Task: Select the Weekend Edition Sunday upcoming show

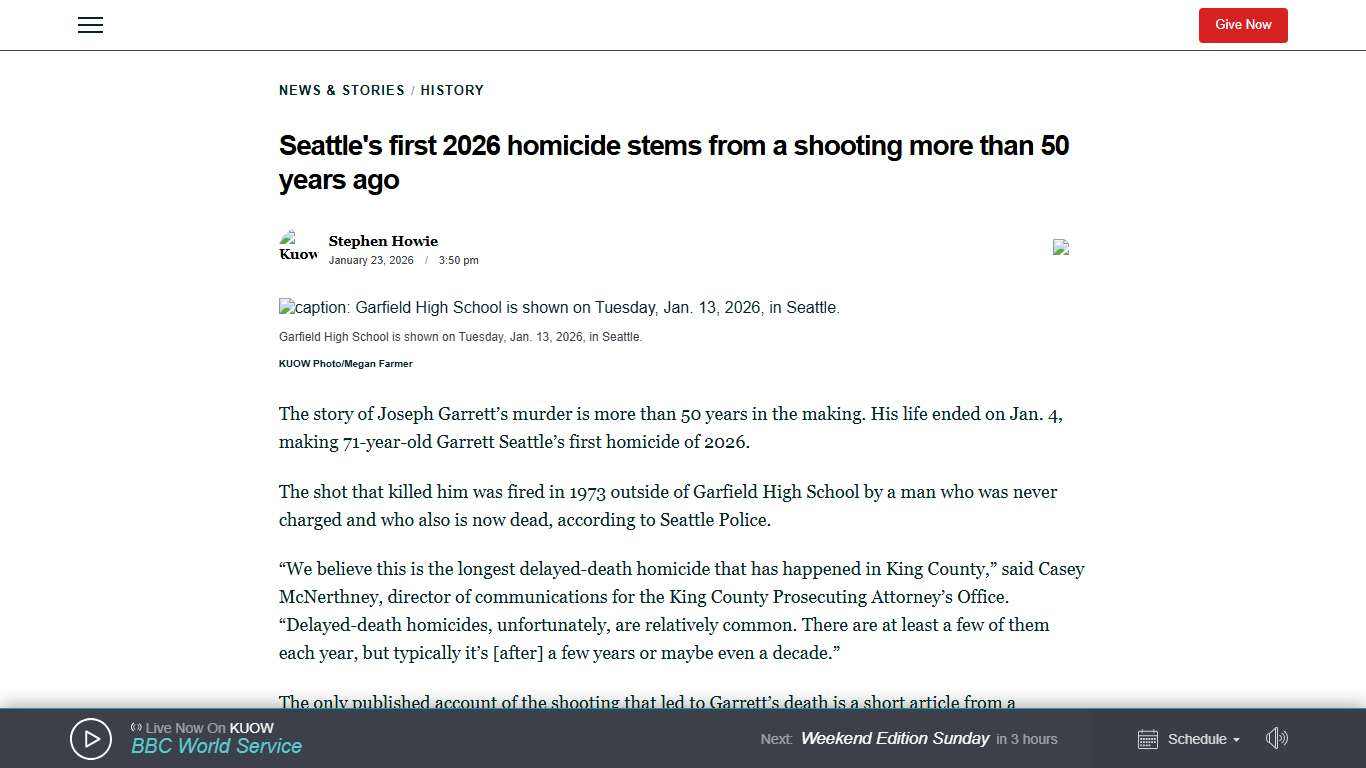Action: [895, 738]
